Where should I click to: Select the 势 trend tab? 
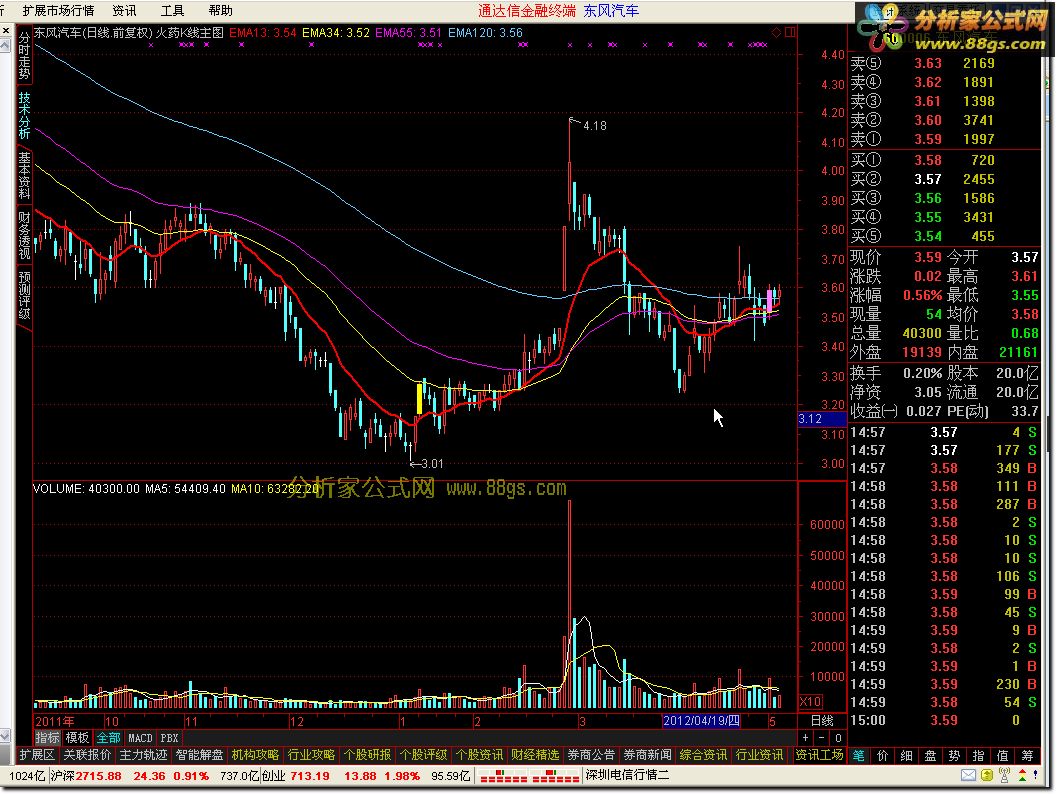pos(955,756)
